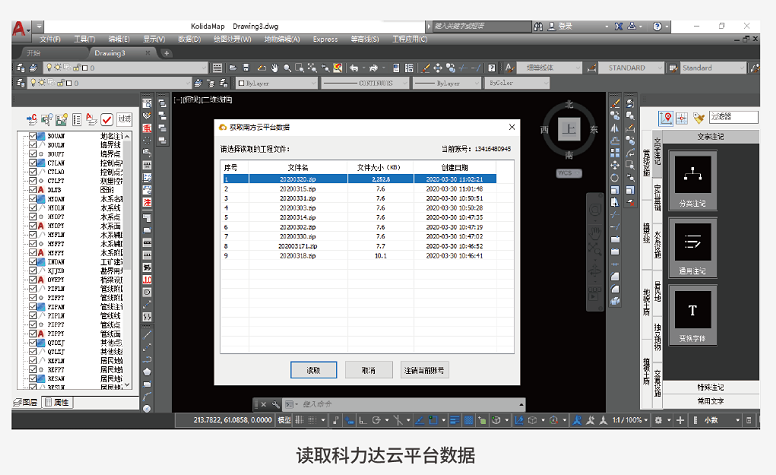Click the Save icon in the toolbar

pos(246,68)
